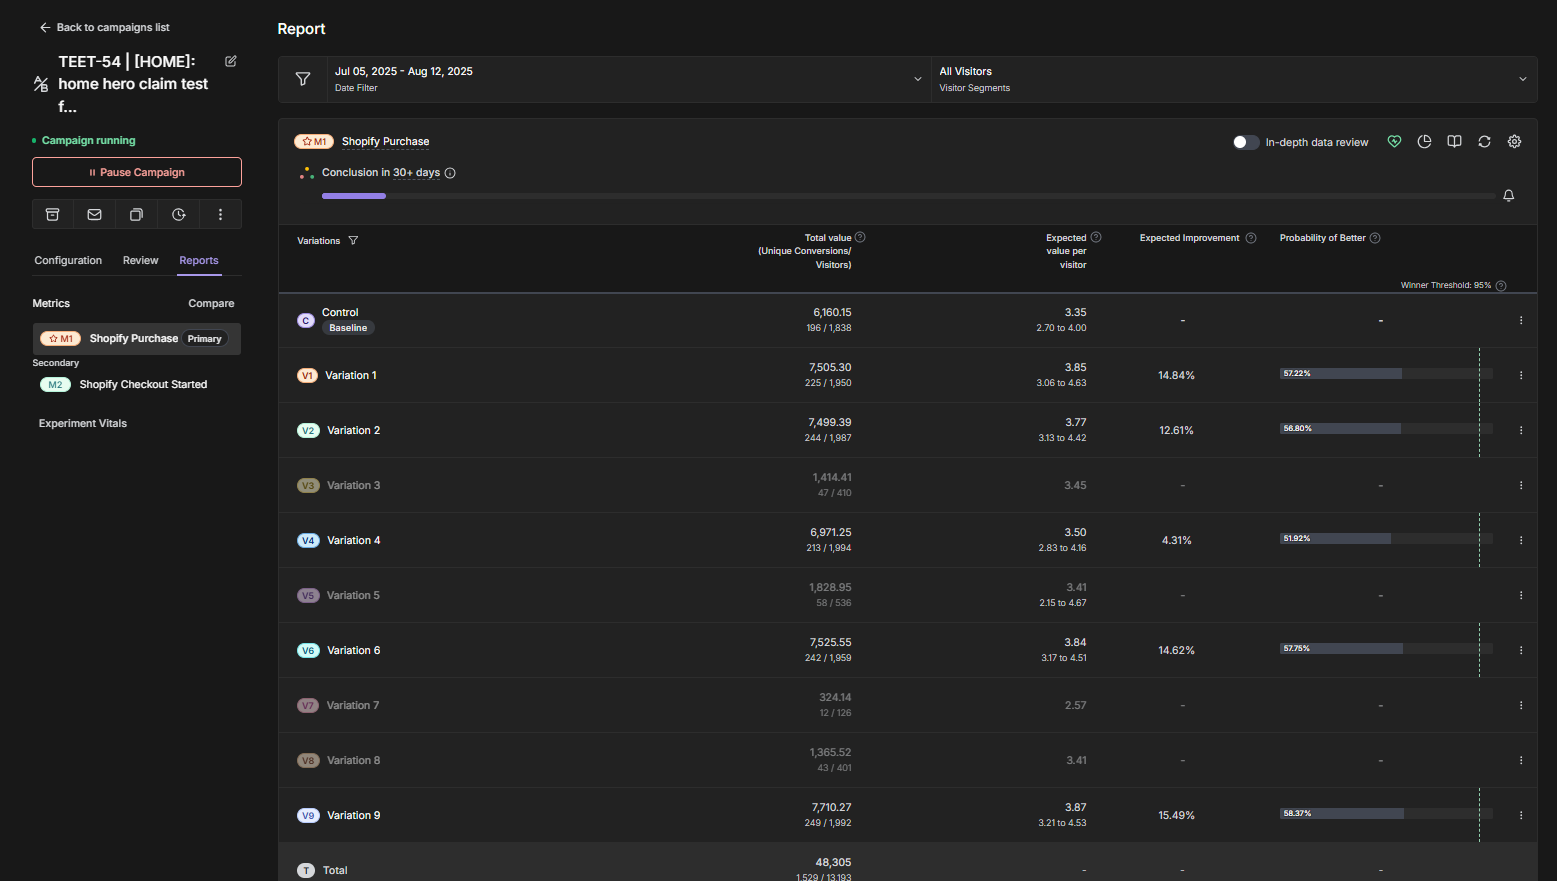Open the campaign history clock icon
The image size is (1557, 881).
click(x=178, y=214)
